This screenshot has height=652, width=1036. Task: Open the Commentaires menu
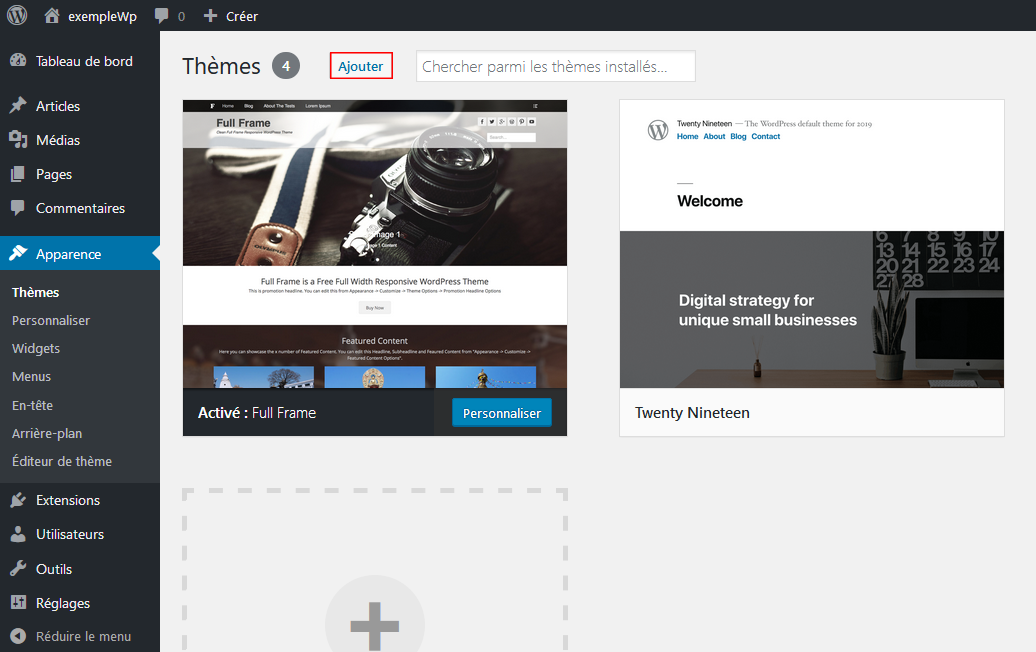80,208
